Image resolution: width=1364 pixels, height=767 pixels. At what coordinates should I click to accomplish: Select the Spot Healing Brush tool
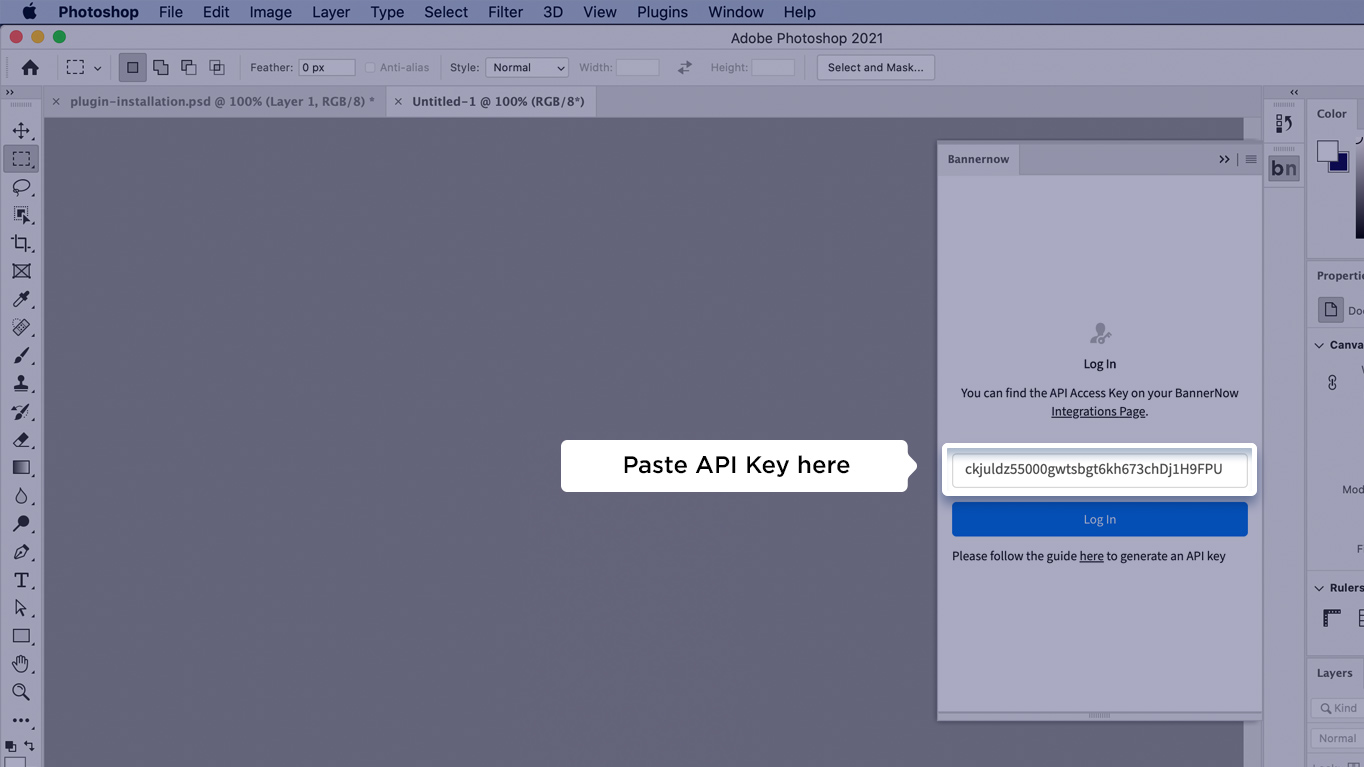(21, 327)
